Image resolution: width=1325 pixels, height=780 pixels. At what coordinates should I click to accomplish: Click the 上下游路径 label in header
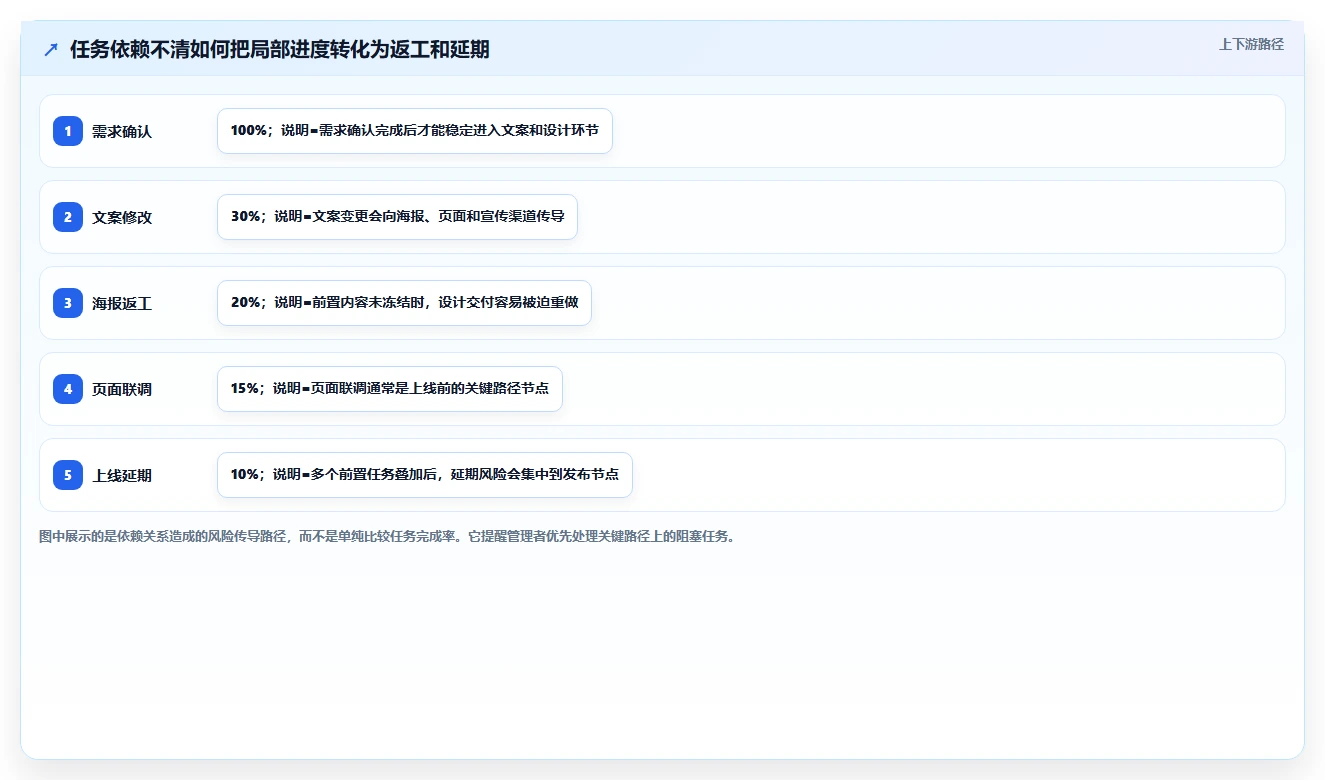tap(1251, 45)
